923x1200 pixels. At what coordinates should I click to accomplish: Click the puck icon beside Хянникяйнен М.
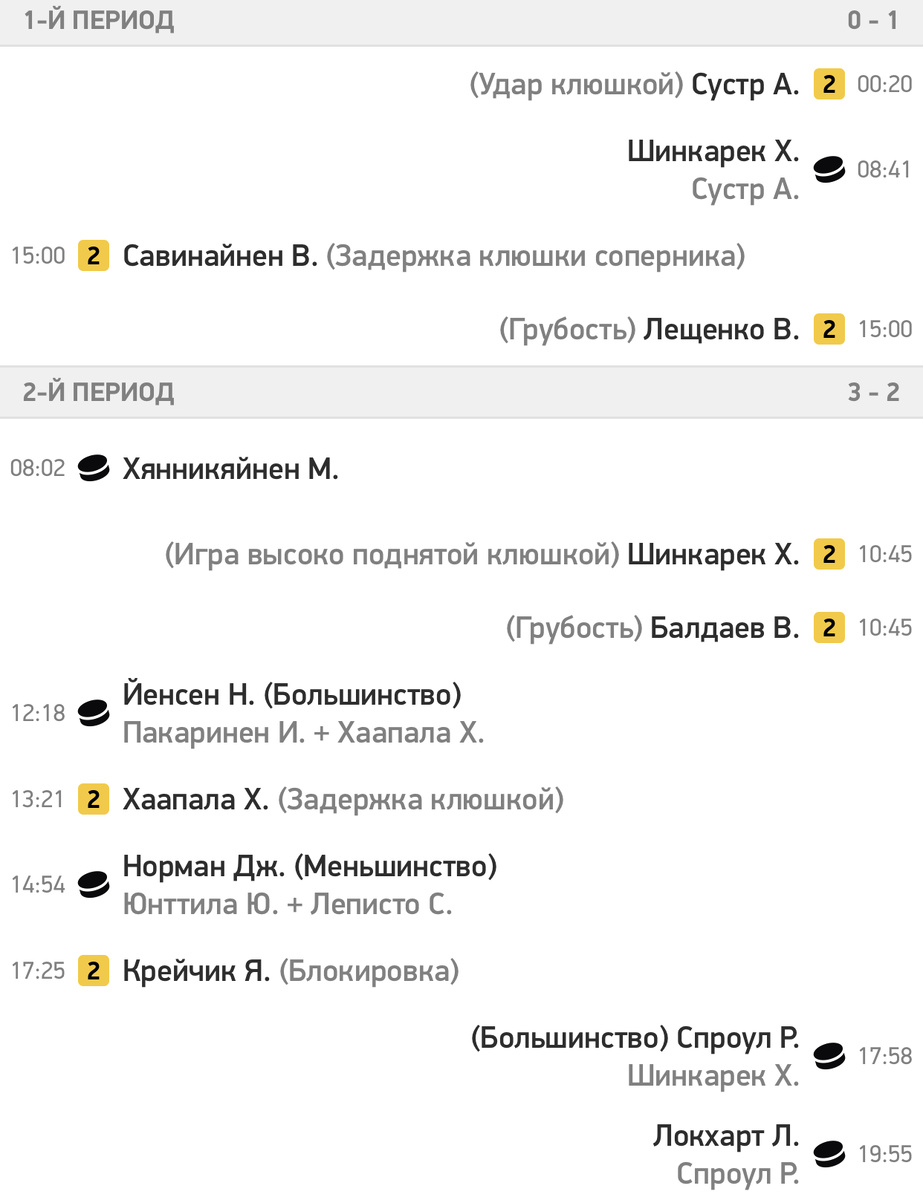pyautogui.click(x=94, y=468)
